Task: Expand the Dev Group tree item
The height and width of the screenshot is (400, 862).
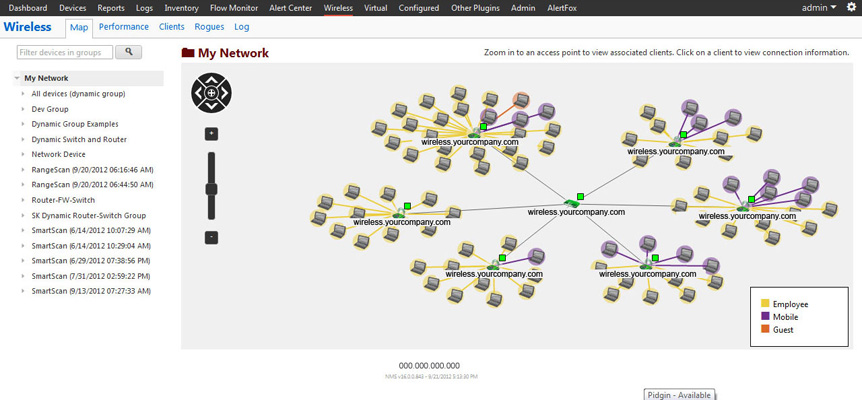Action: 23,109
